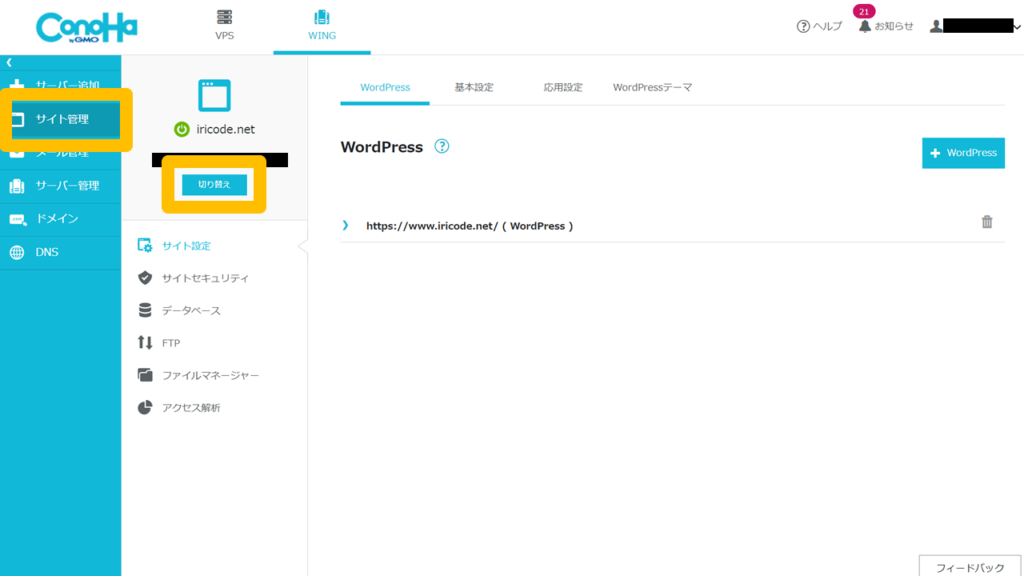Switch to the 基本設定 tab

pos(474,88)
